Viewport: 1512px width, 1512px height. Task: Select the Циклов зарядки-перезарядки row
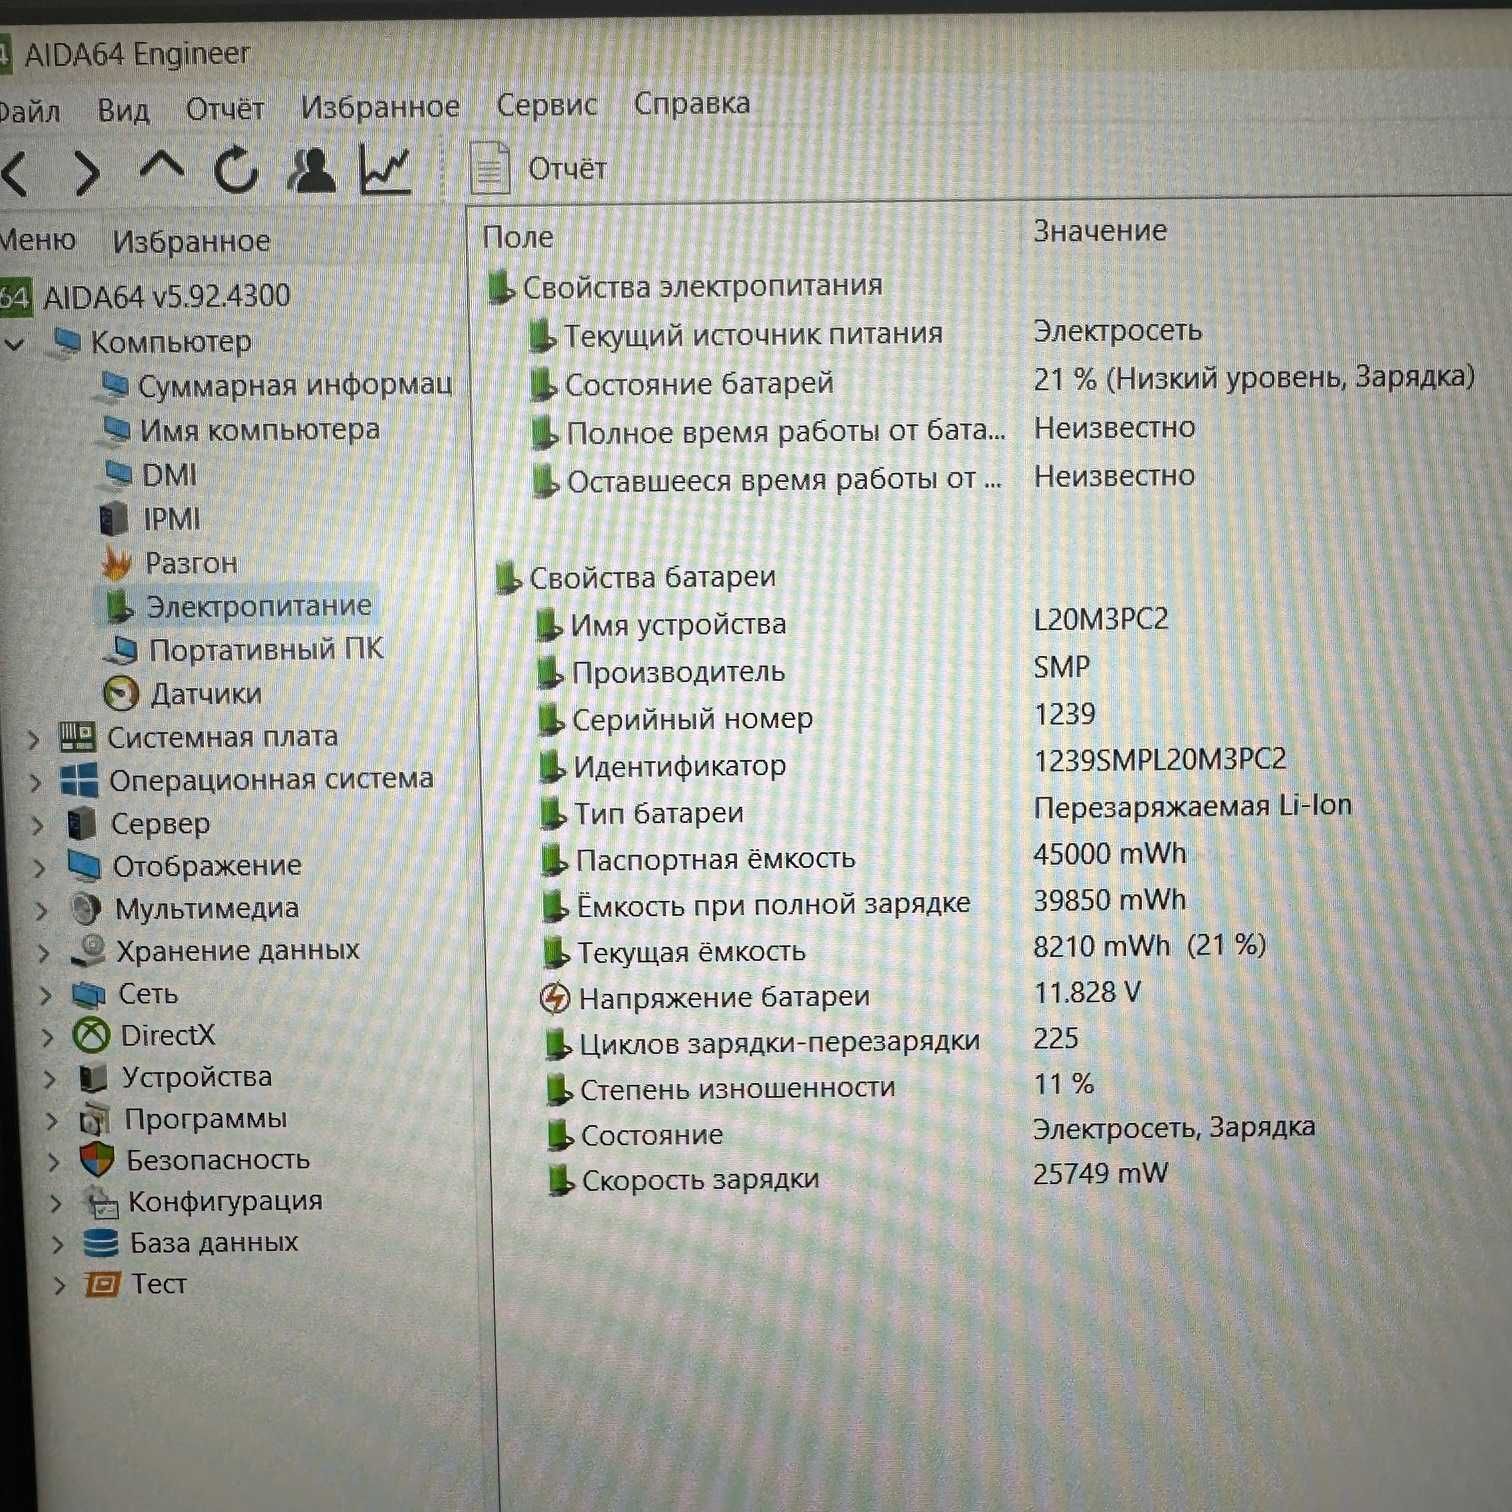[x=812, y=1041]
